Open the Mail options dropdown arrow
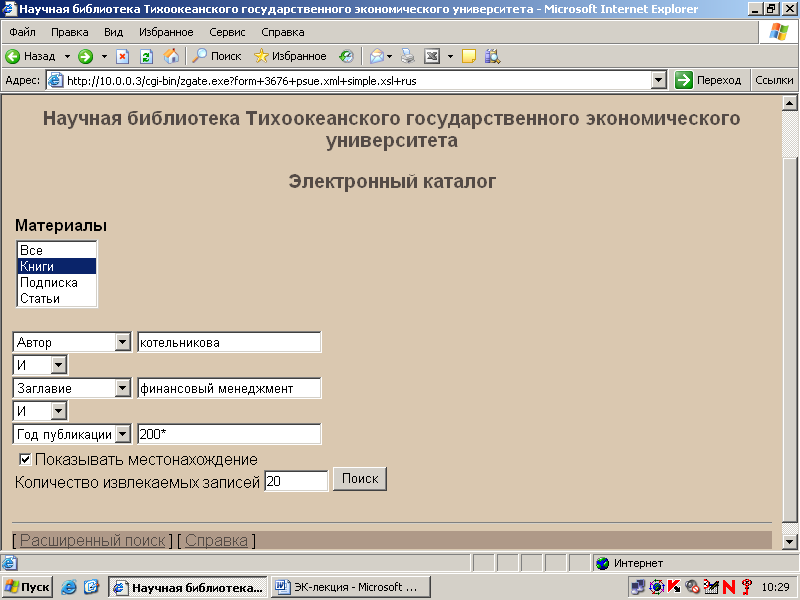This screenshot has height=600, width=800. coord(389,56)
